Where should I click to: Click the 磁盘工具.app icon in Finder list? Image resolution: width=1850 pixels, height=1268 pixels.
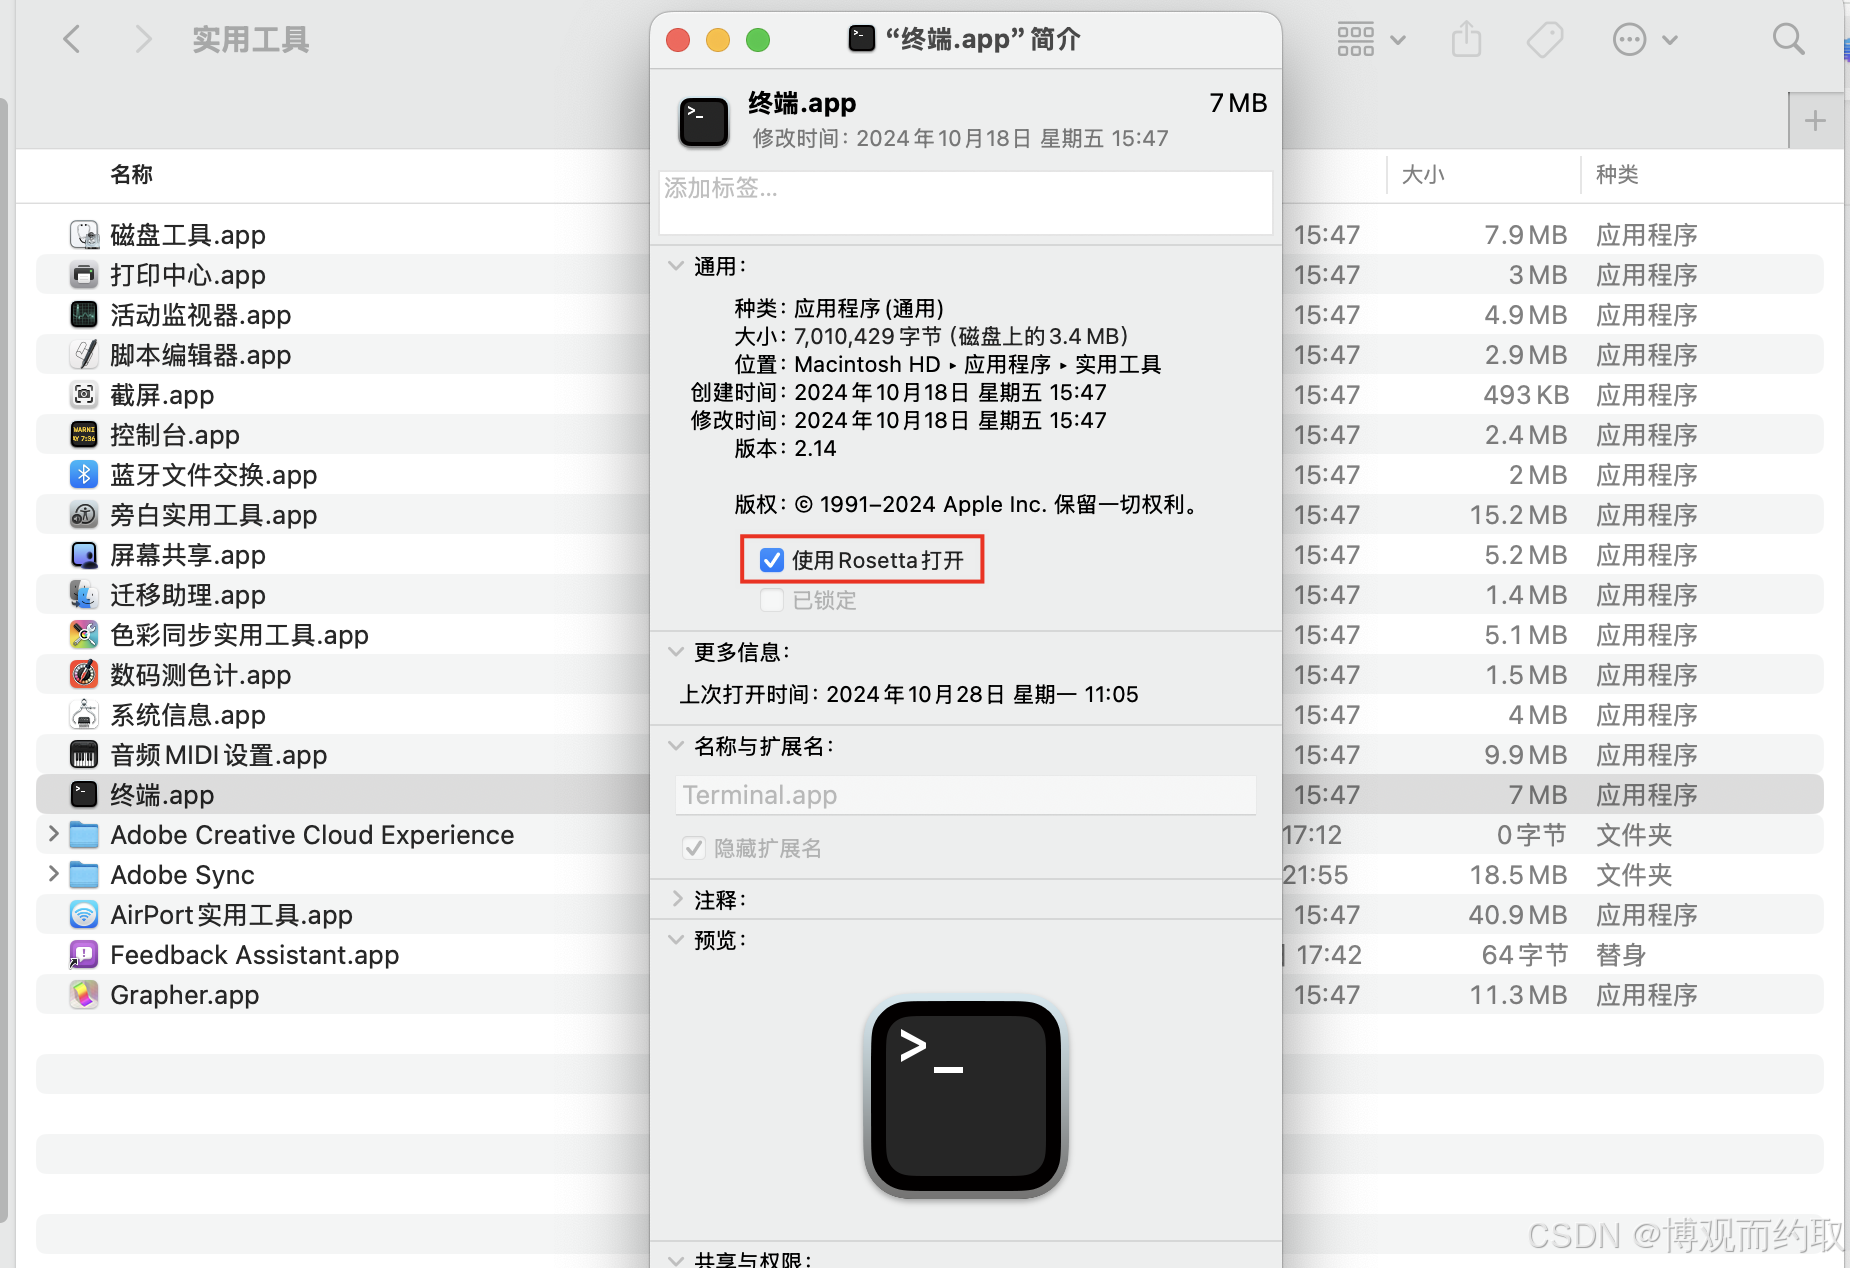pos(84,235)
